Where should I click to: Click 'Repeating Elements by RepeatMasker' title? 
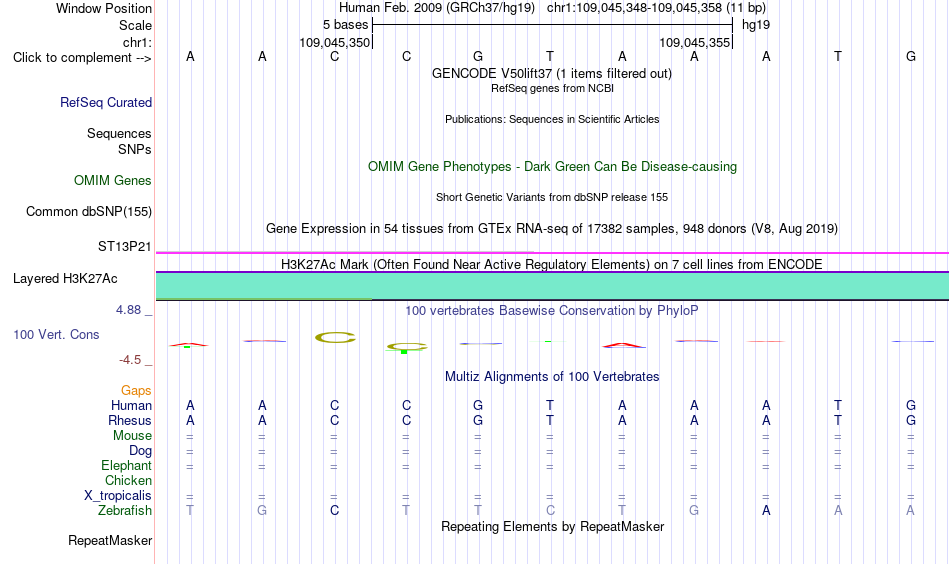tap(552, 527)
